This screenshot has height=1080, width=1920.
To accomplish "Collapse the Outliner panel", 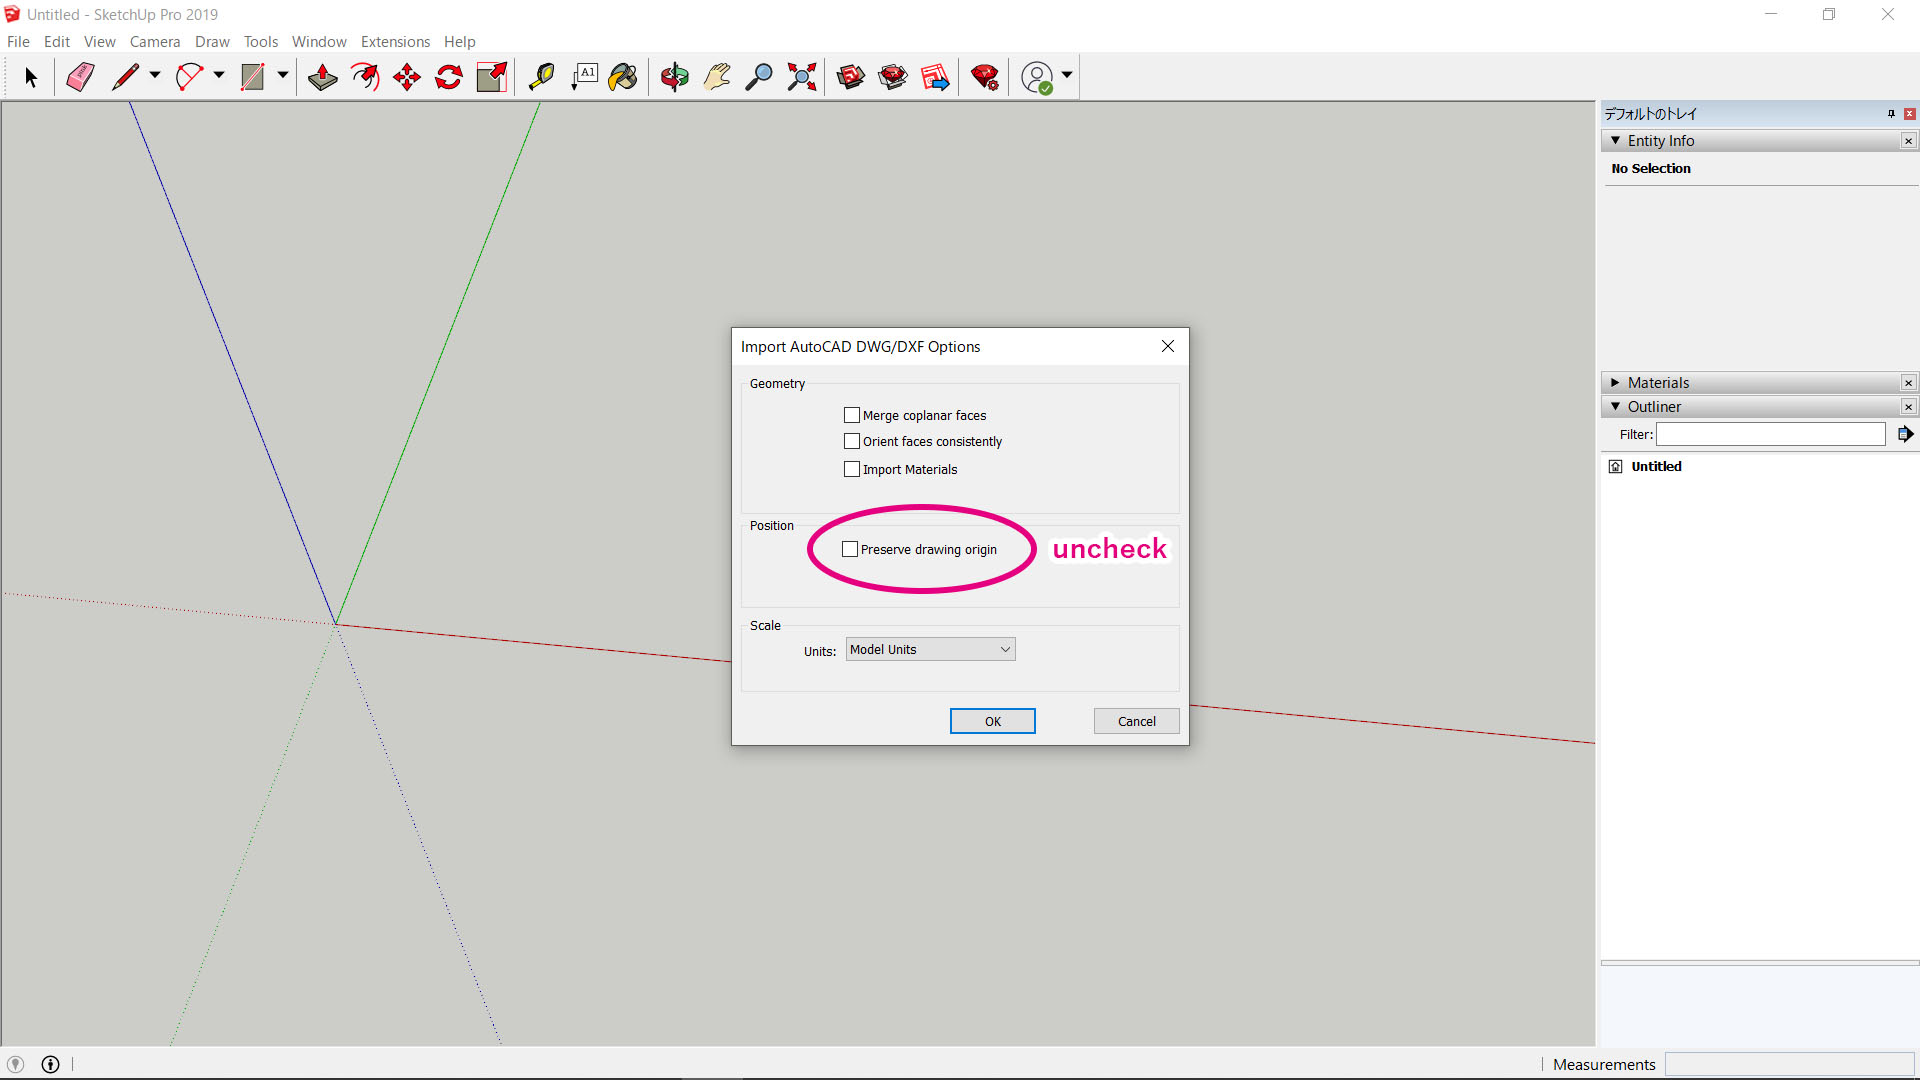I will point(1615,407).
